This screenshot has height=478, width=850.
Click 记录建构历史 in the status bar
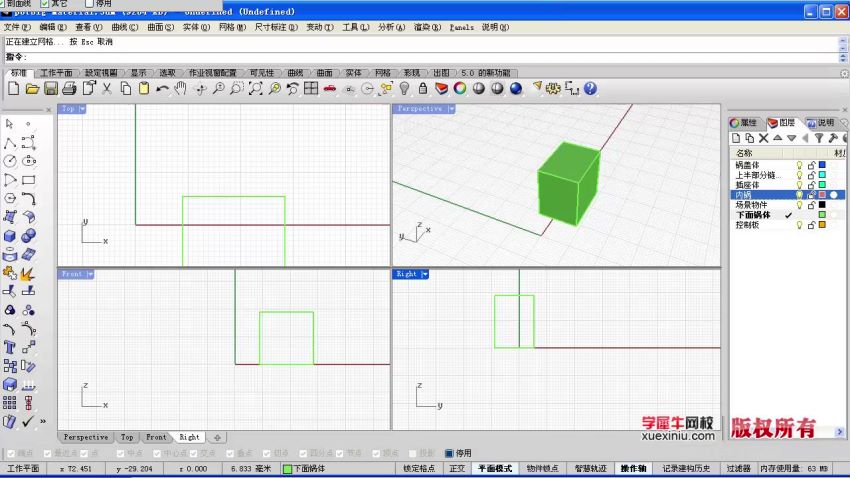[x=686, y=469]
